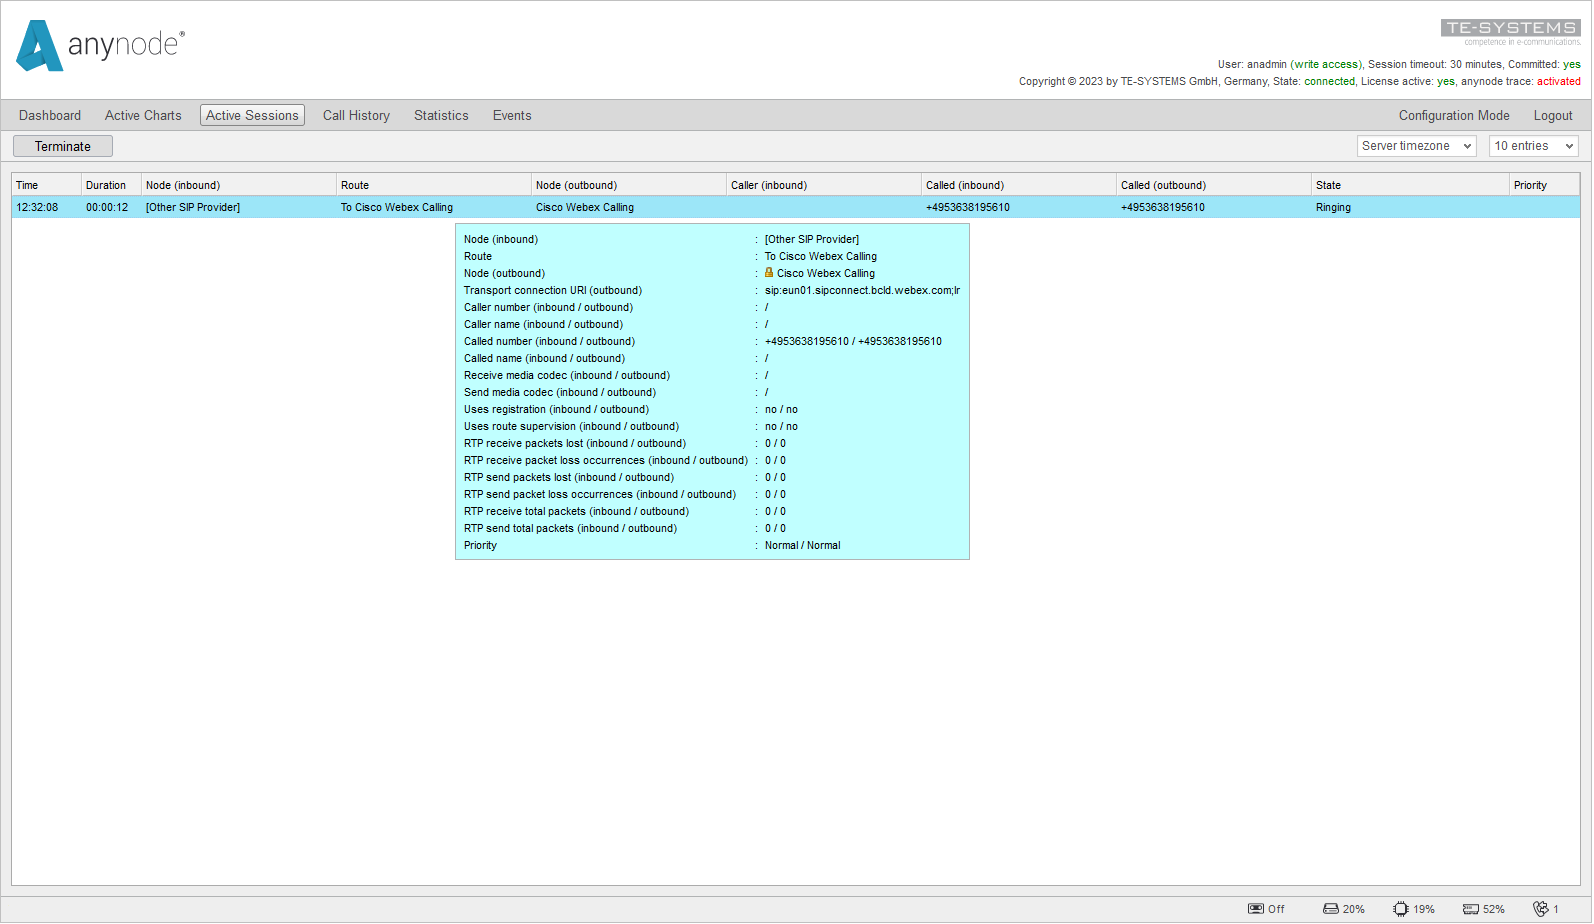Screen dimensions: 1594x924
Task: Click the anynode trace 'activated' status
Action: pyautogui.click(x=1559, y=81)
